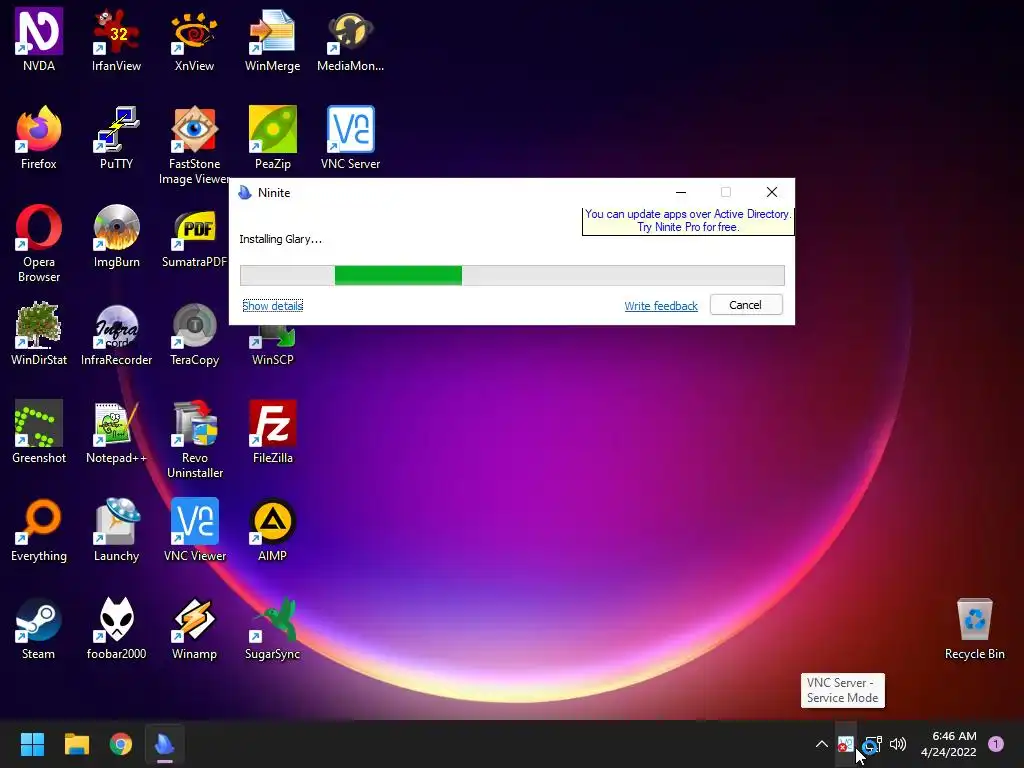Screen dimensions: 1024x768
Task: Select the Steam desktop icon
Action: (39, 628)
